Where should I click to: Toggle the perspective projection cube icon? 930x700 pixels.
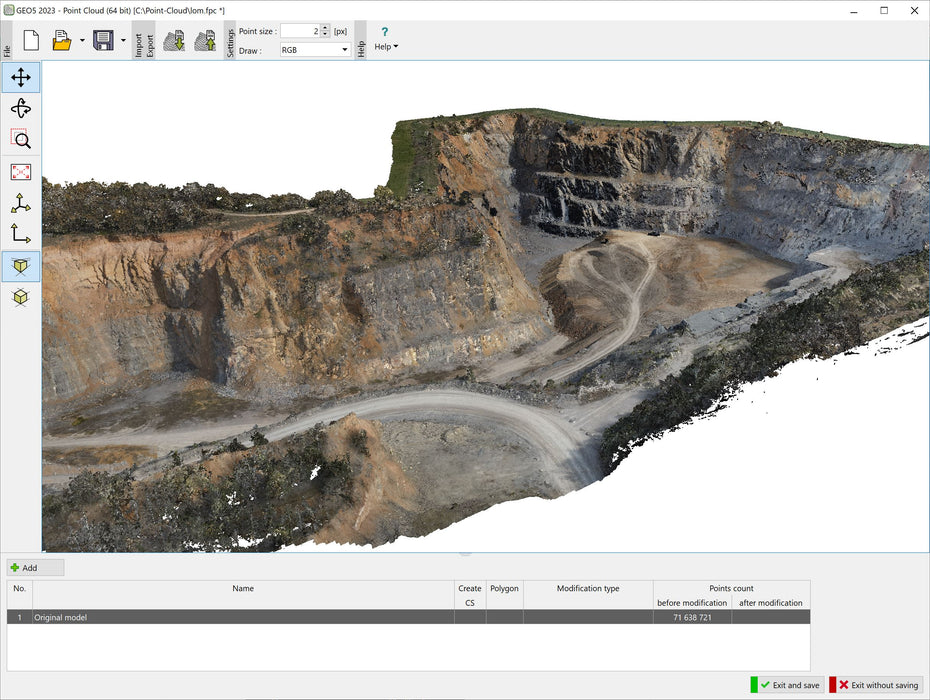[21, 266]
